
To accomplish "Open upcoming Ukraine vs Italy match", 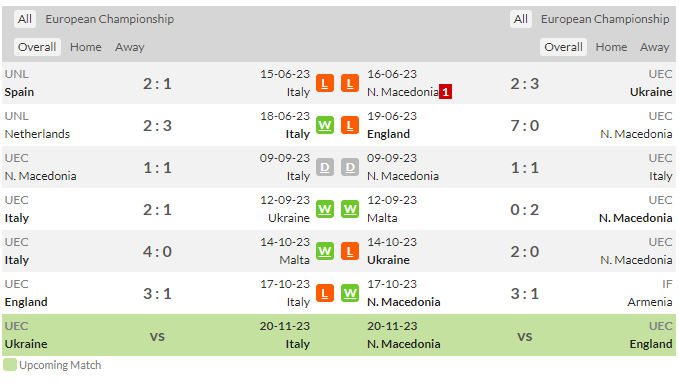I will point(157,335).
